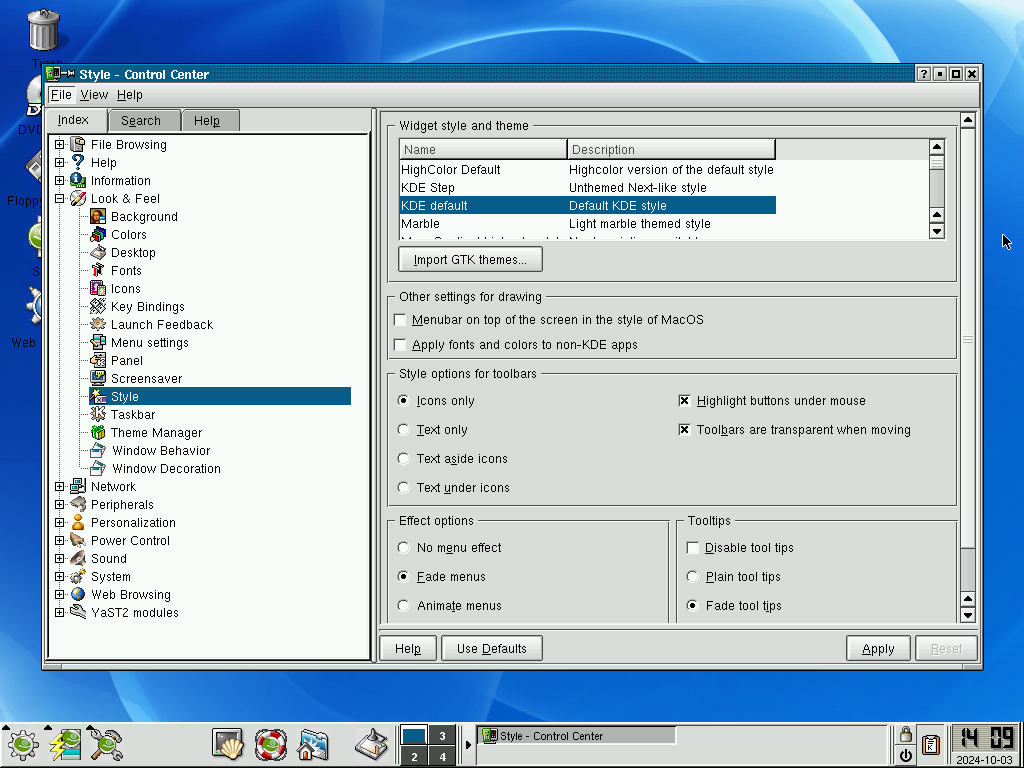Click the style list down scroll arrow
The width and height of the screenshot is (1024, 768).
936,231
